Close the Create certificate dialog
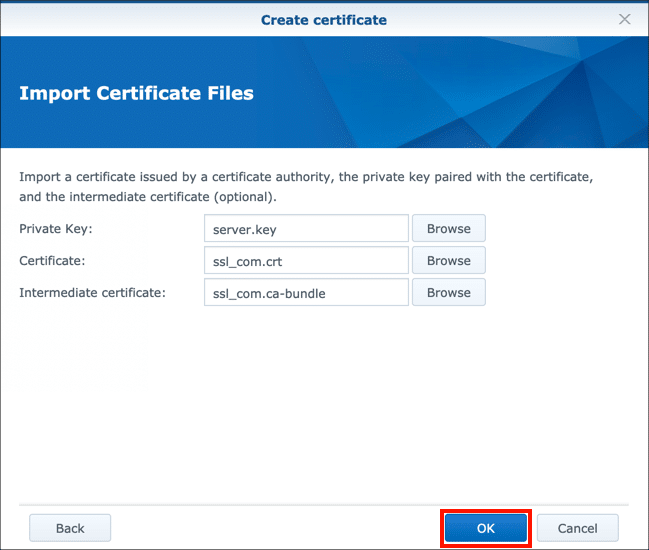The width and height of the screenshot is (649, 550). 625,19
